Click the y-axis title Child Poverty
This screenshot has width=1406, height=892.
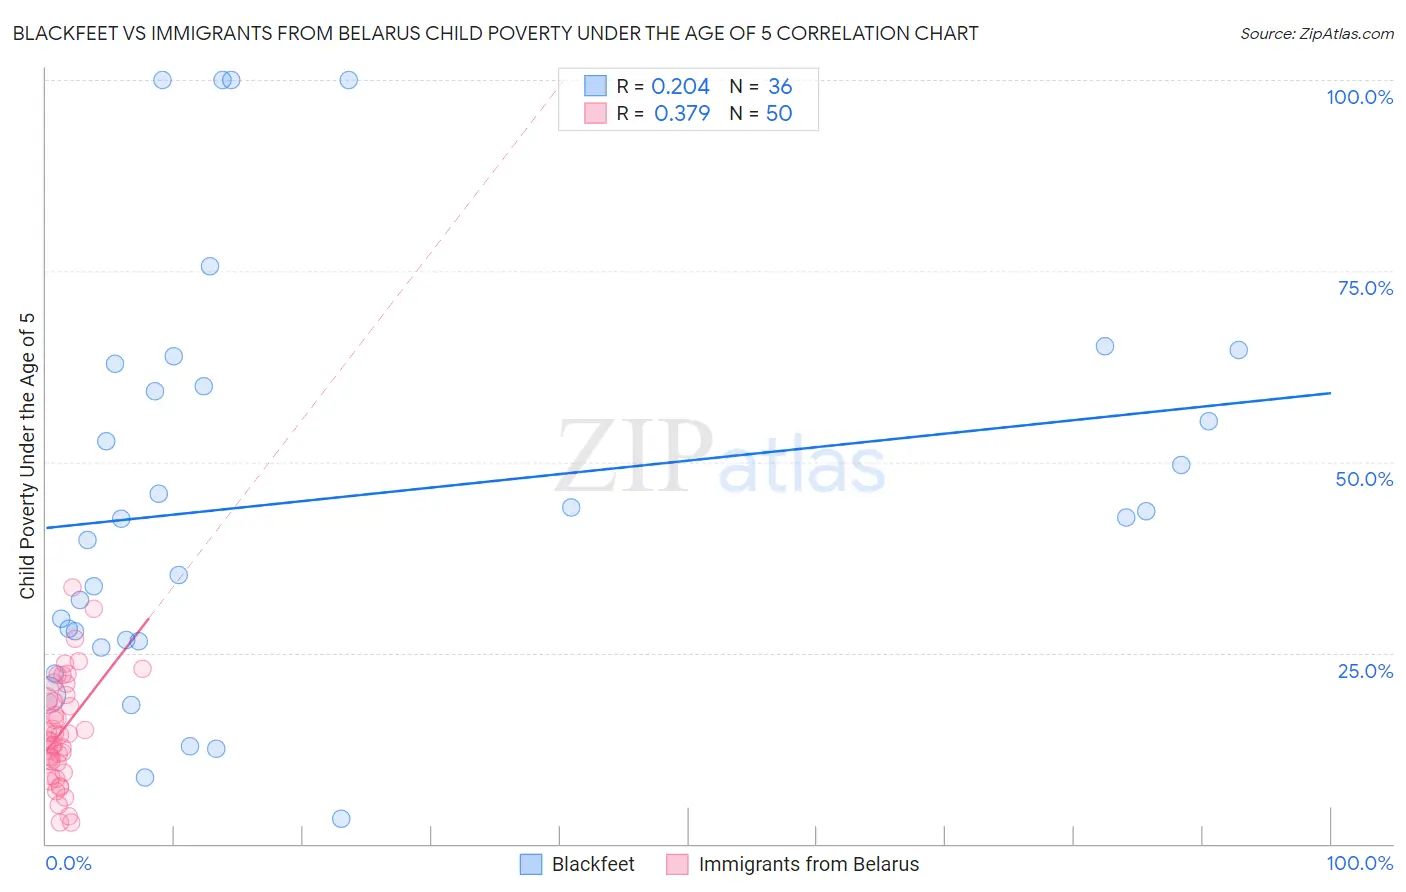pyautogui.click(x=28, y=456)
